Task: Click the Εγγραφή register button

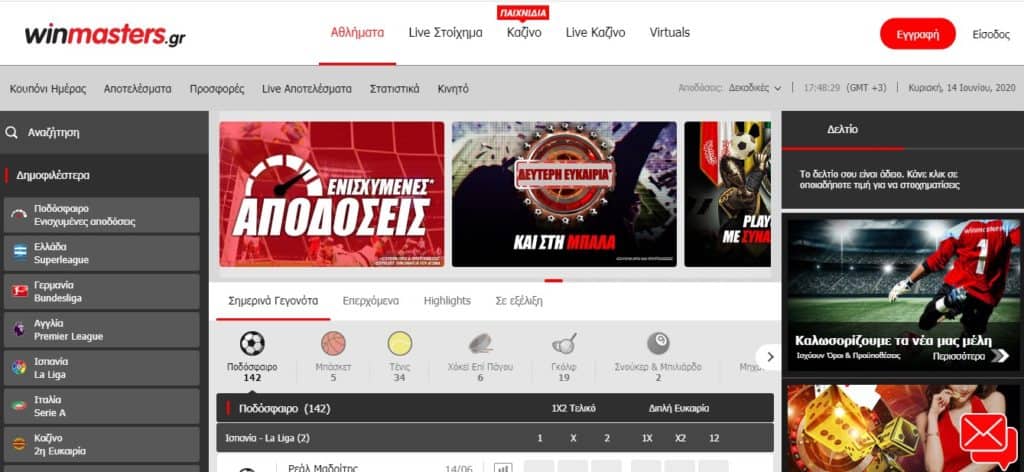Action: pyautogui.click(x=918, y=34)
